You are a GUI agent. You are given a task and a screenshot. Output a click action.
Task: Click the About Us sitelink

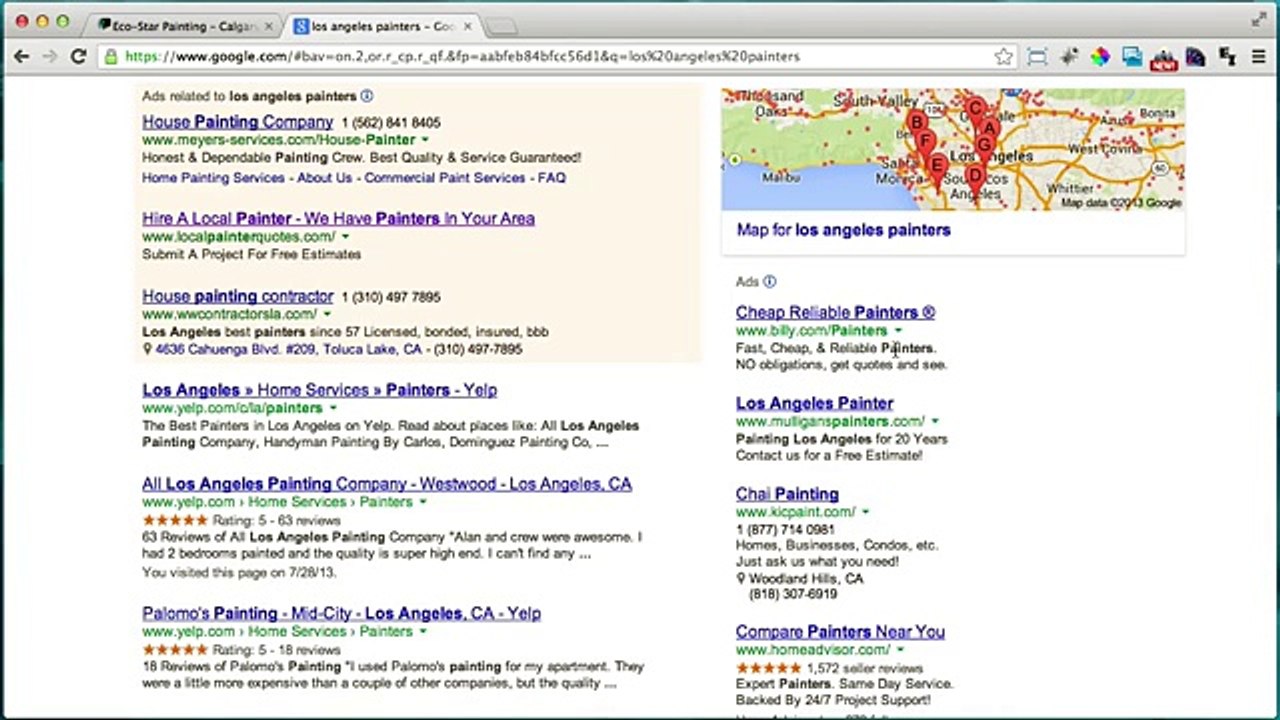(324, 178)
